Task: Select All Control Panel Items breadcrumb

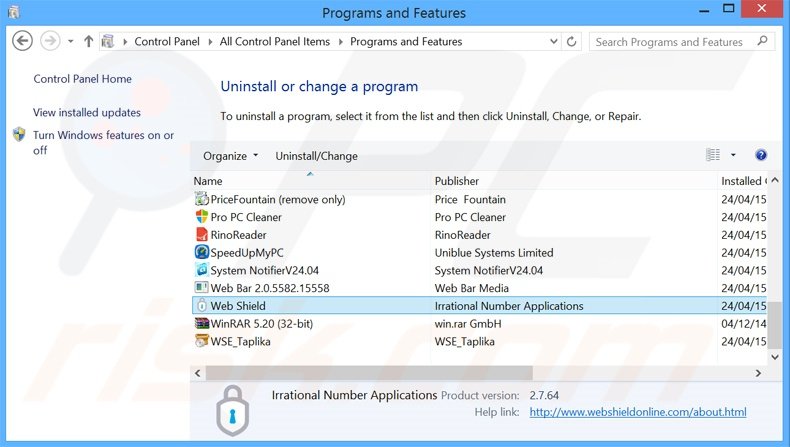Action: point(275,42)
